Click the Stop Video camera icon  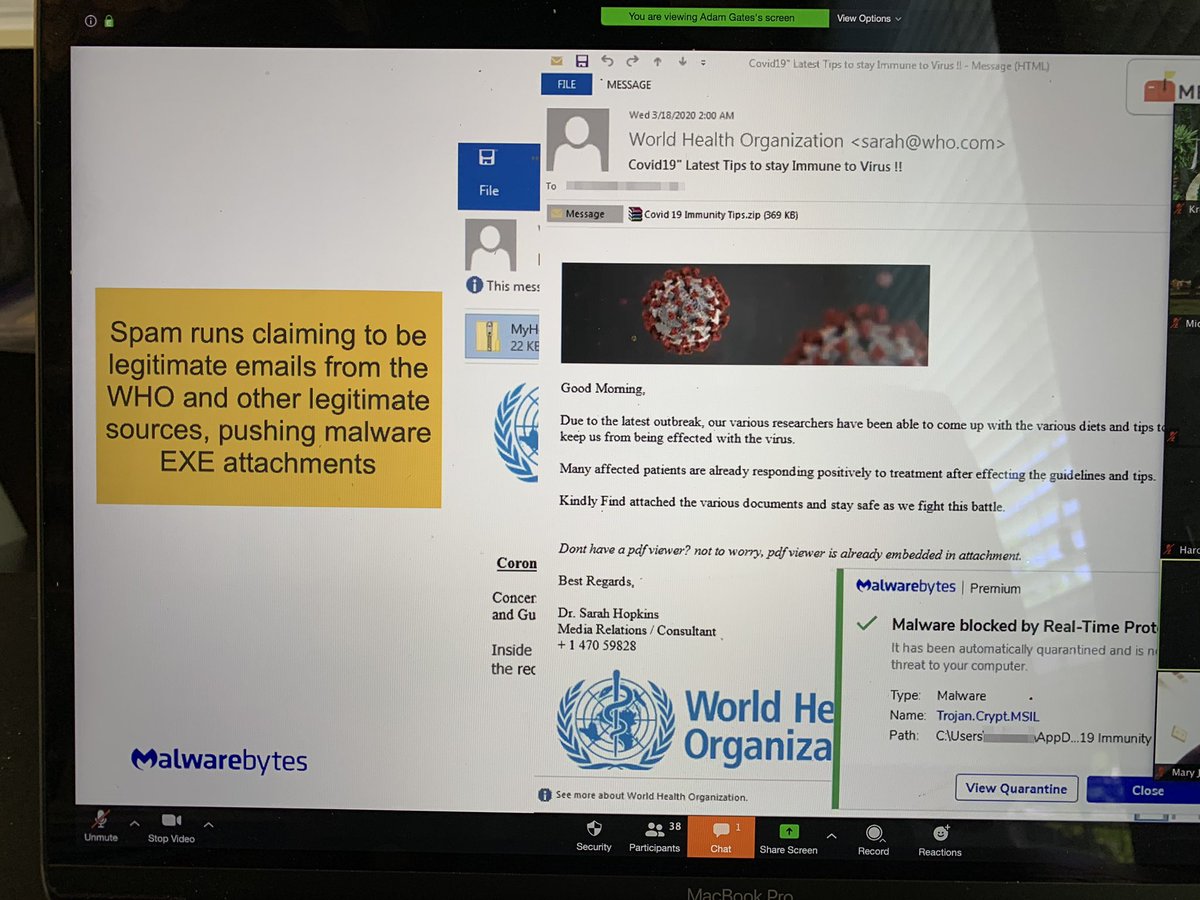click(171, 821)
